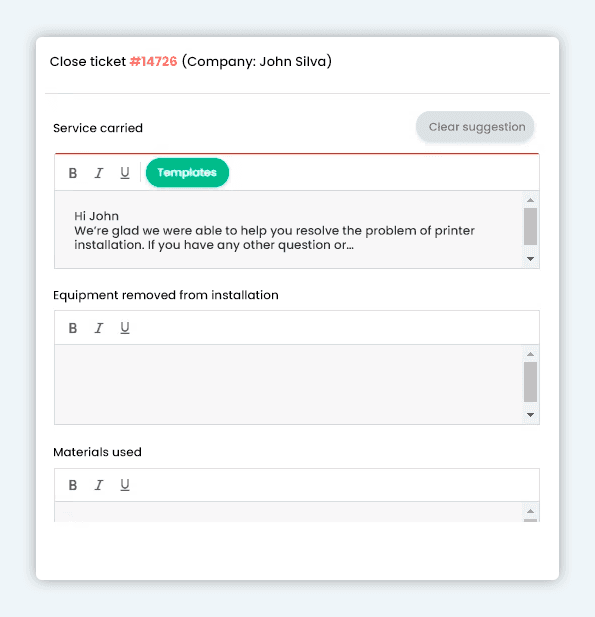This screenshot has height=617, width=595.
Task: Toggle bold in Materials used editor
Action: [73, 485]
